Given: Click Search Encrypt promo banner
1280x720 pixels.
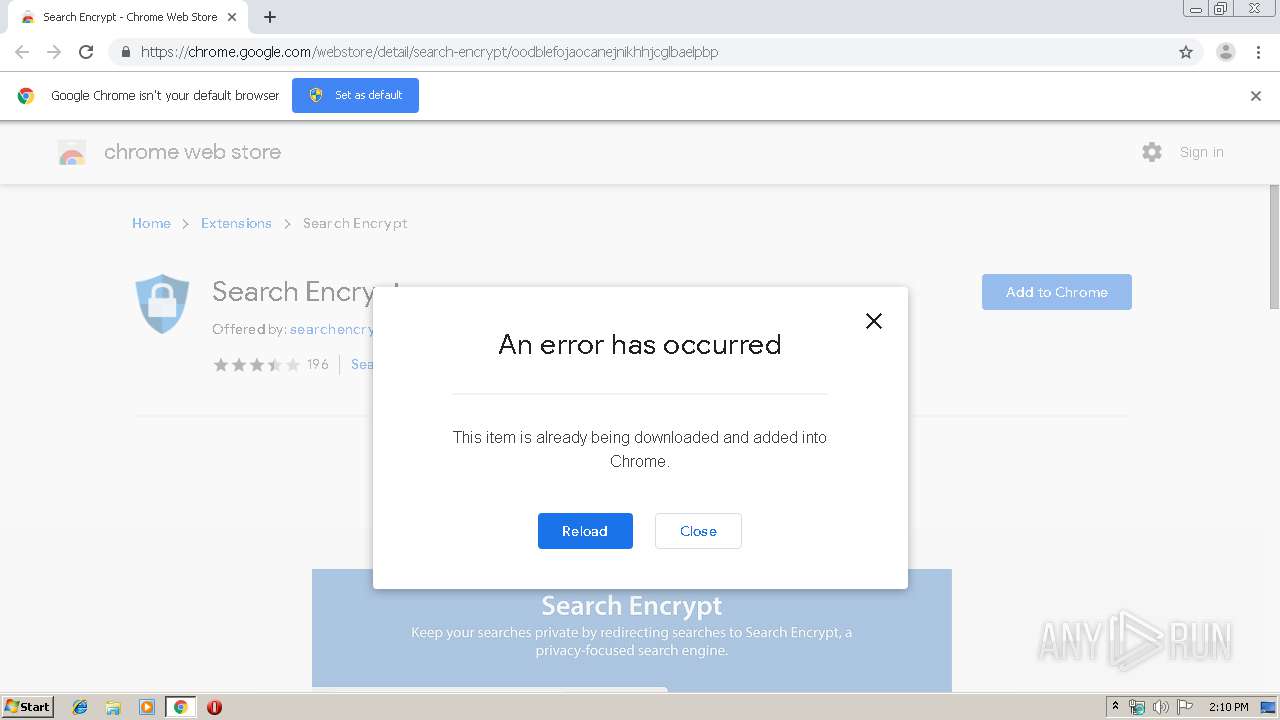Looking at the screenshot, I should (632, 628).
